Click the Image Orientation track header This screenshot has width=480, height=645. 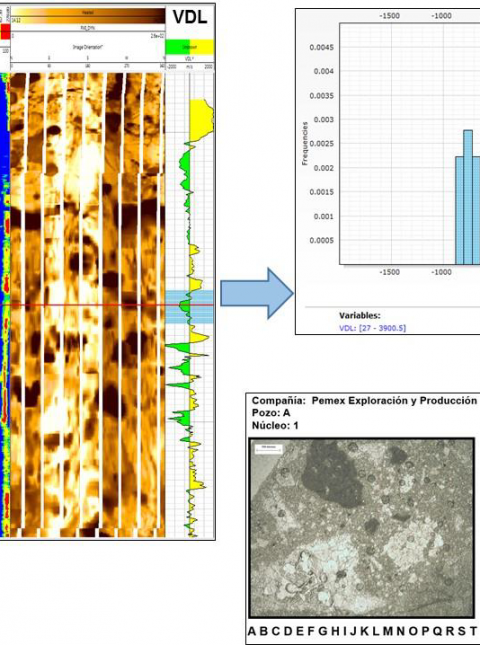tap(88, 47)
